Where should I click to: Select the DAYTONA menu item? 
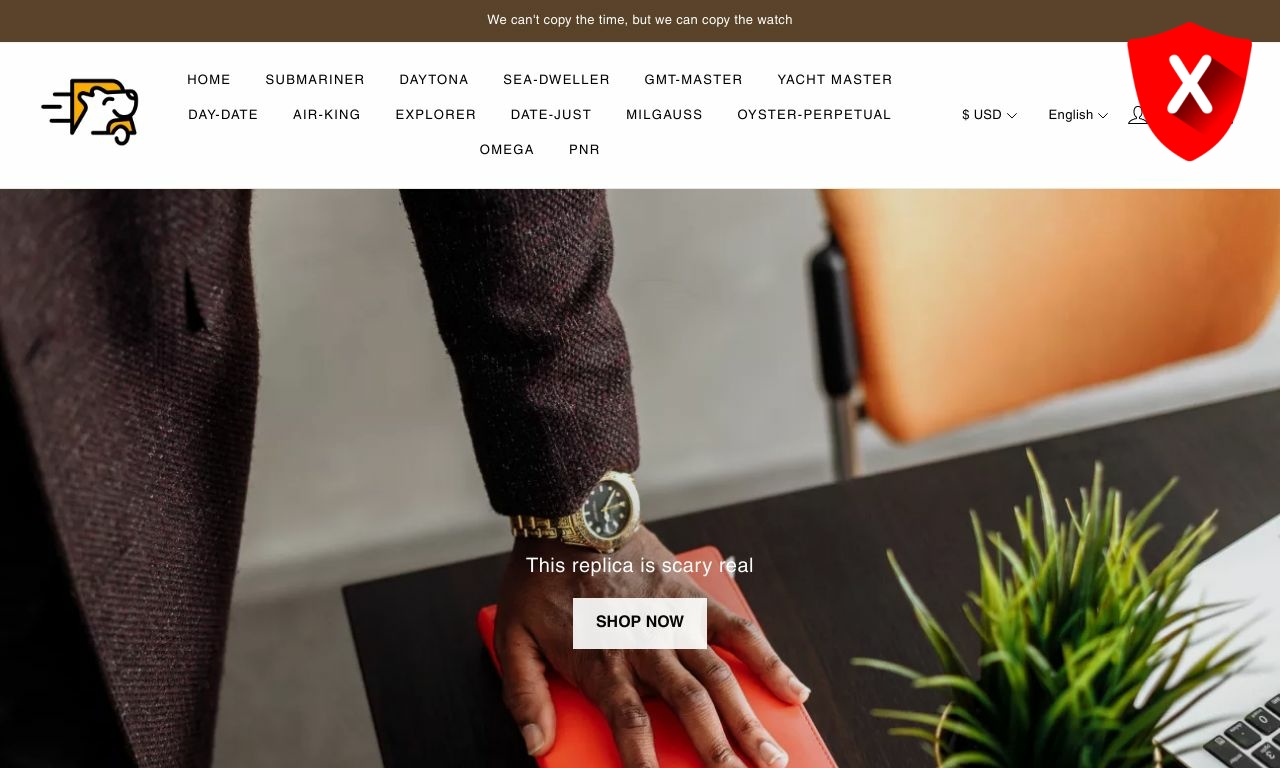point(434,80)
